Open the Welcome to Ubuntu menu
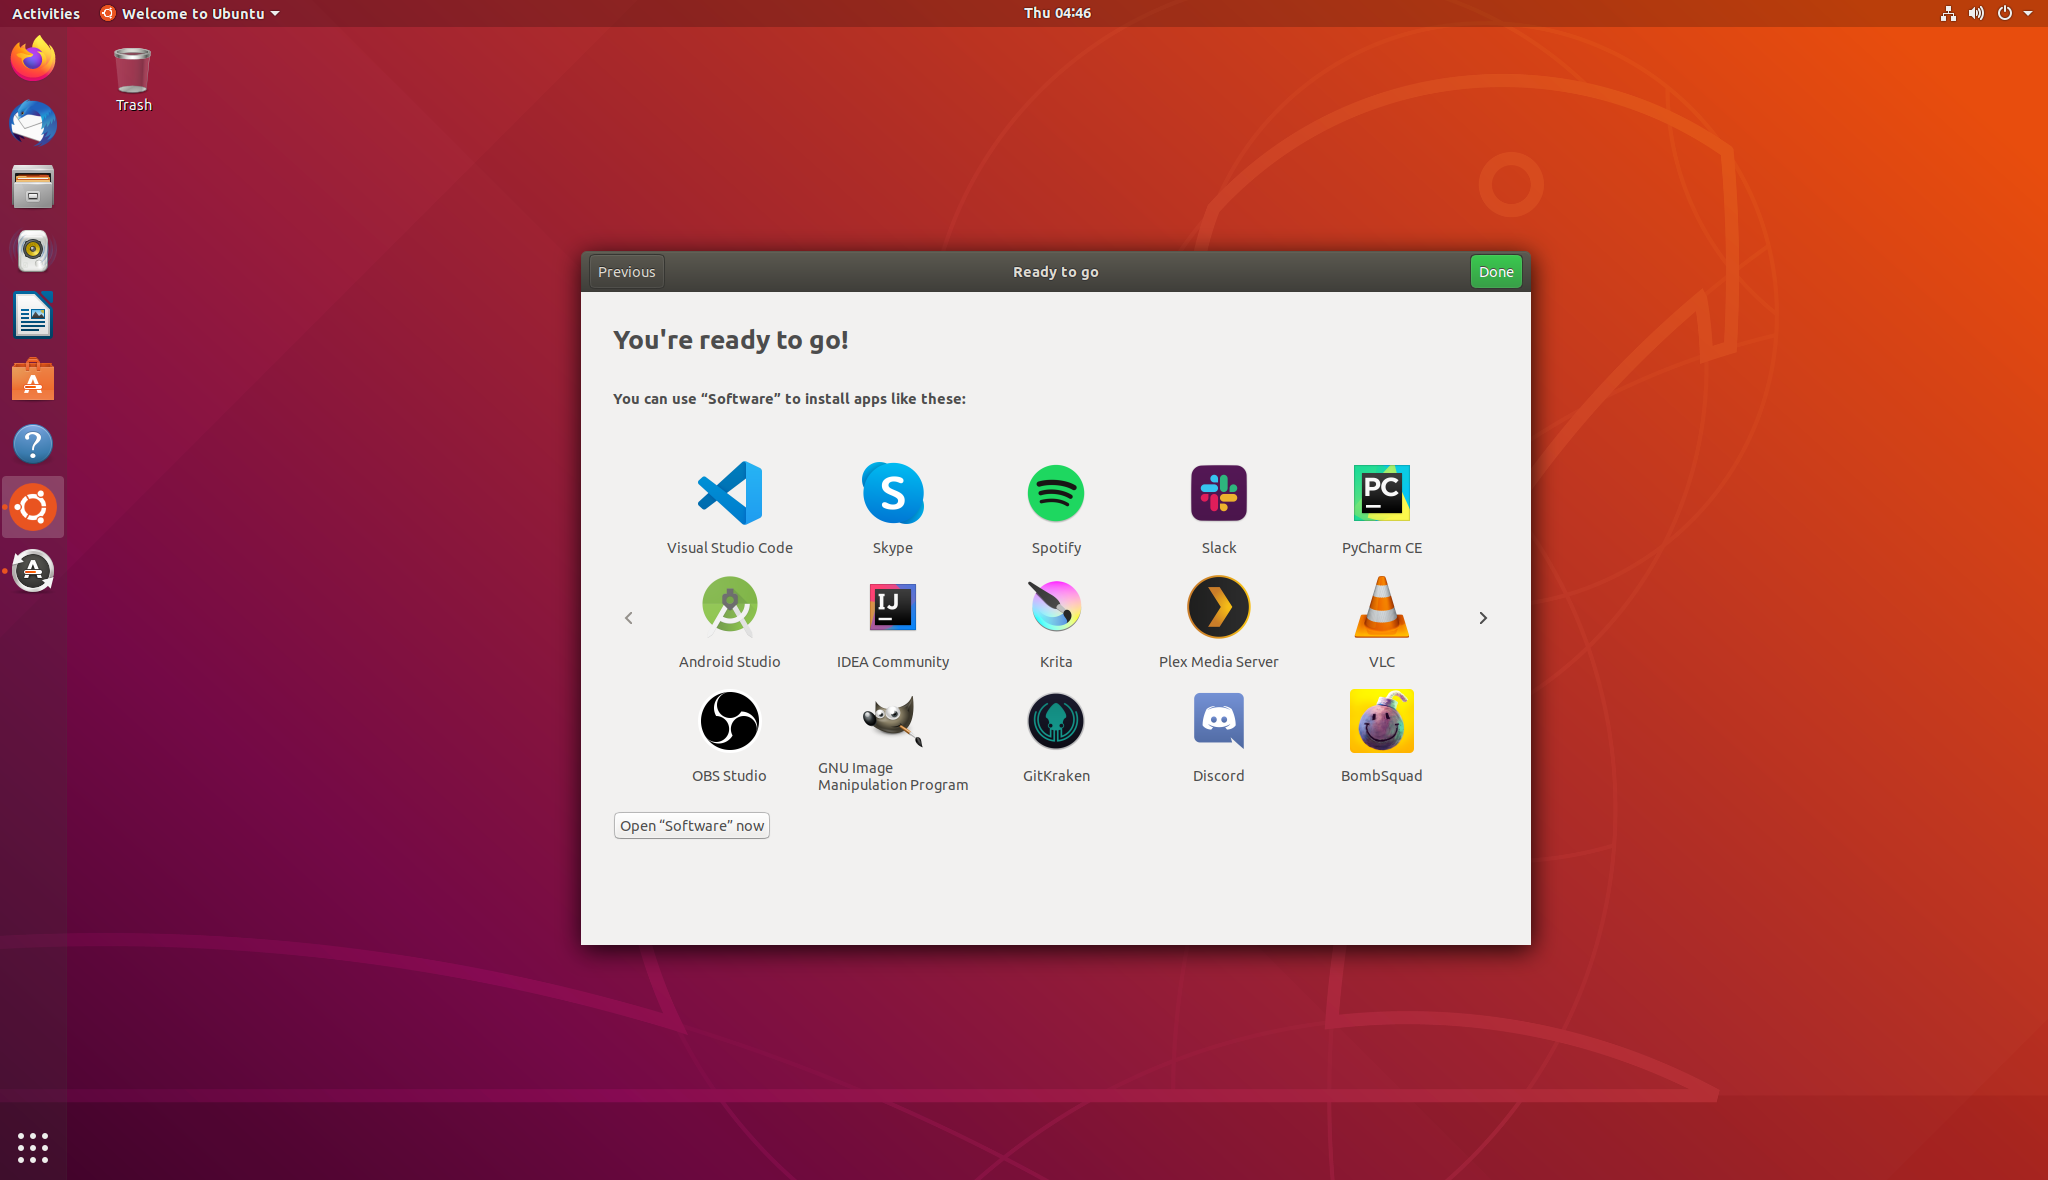The height and width of the screenshot is (1180, 2048). tap(188, 13)
